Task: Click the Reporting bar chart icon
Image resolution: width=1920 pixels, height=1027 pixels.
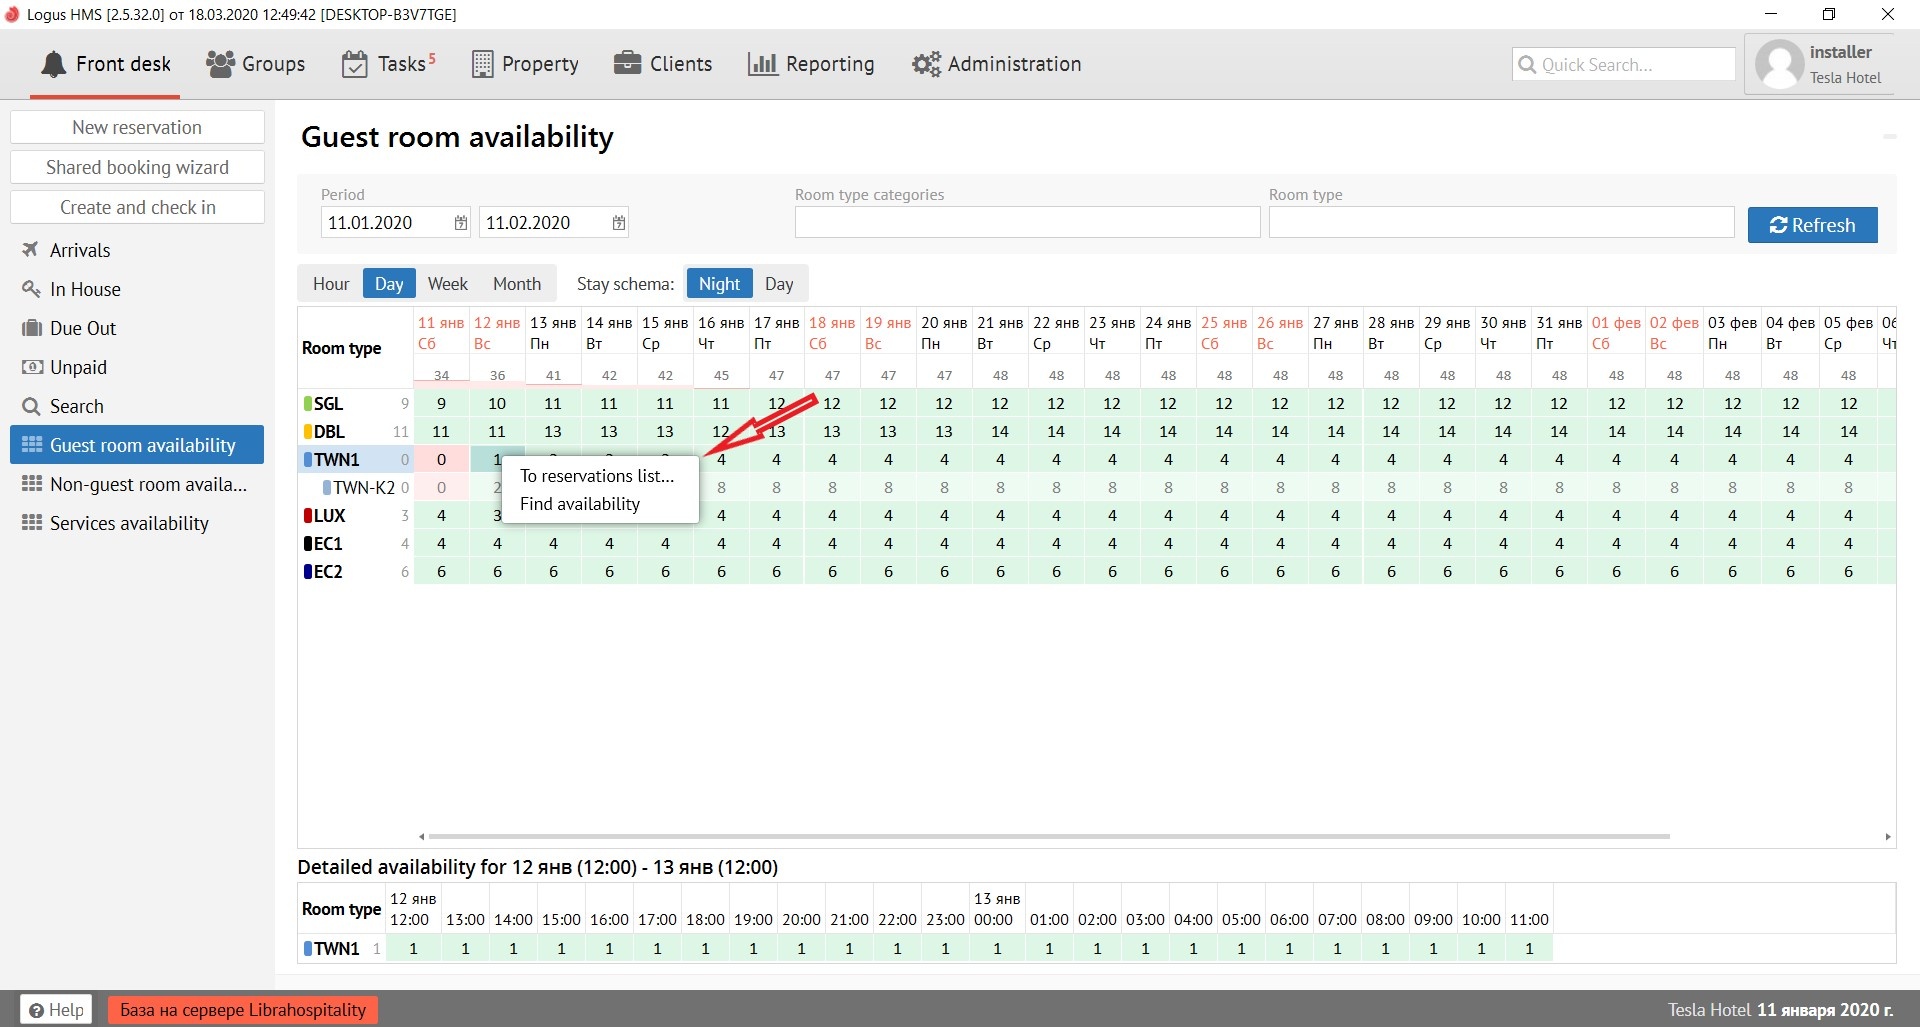Action: (x=762, y=64)
